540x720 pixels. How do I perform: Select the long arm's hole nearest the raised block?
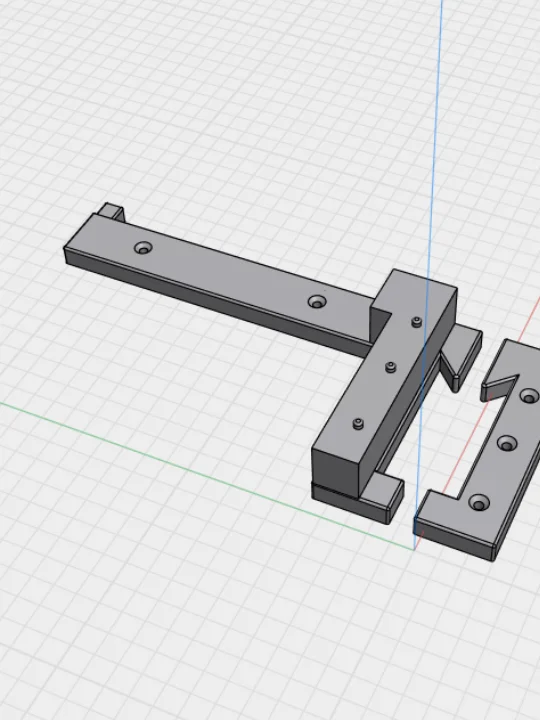click(317, 302)
